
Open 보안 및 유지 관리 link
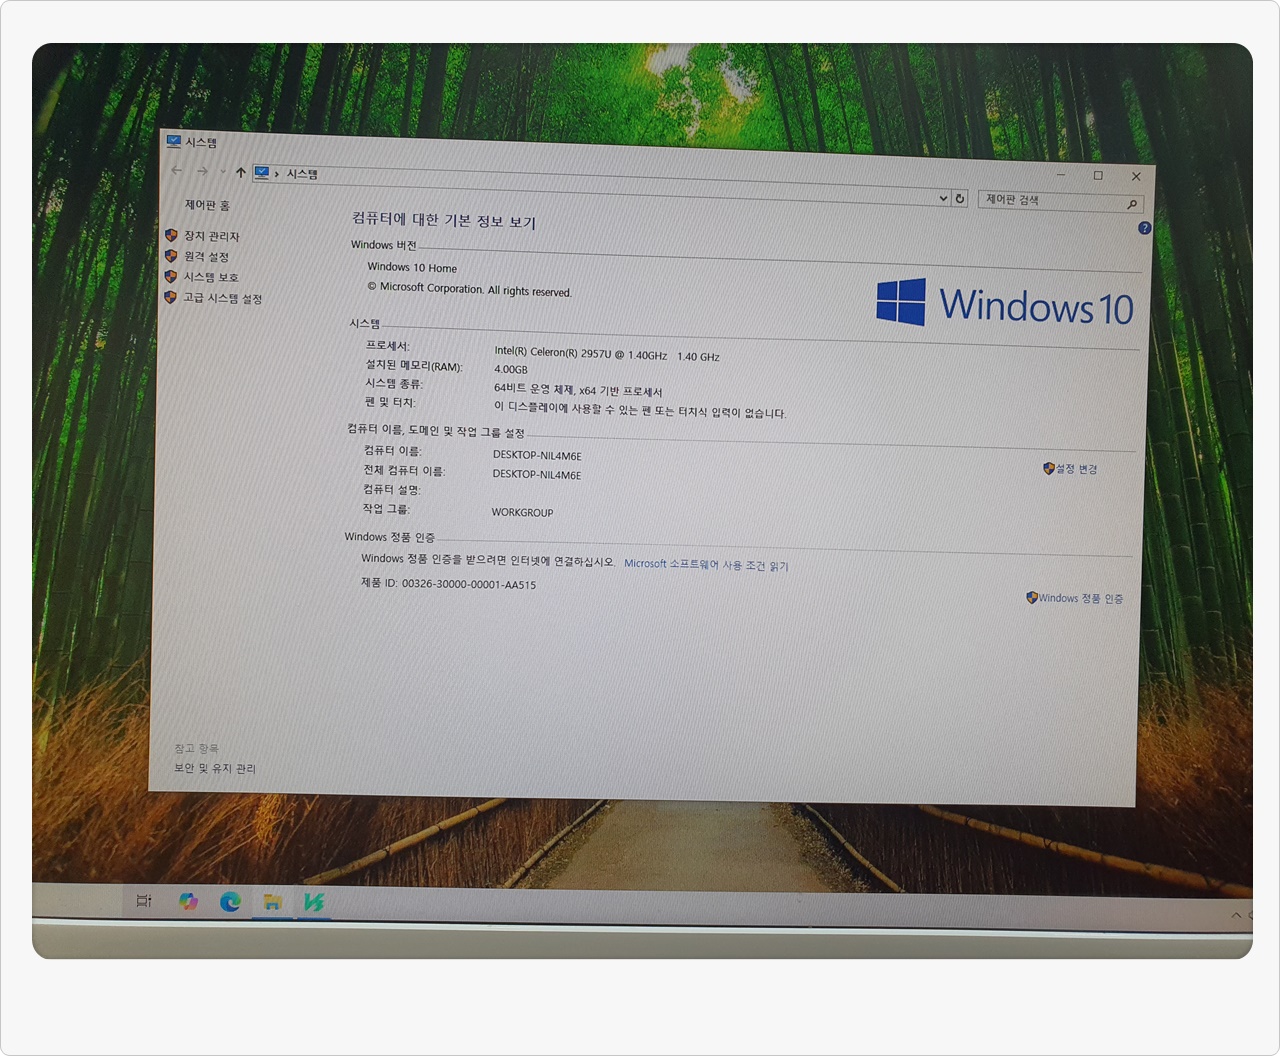[x=215, y=768]
